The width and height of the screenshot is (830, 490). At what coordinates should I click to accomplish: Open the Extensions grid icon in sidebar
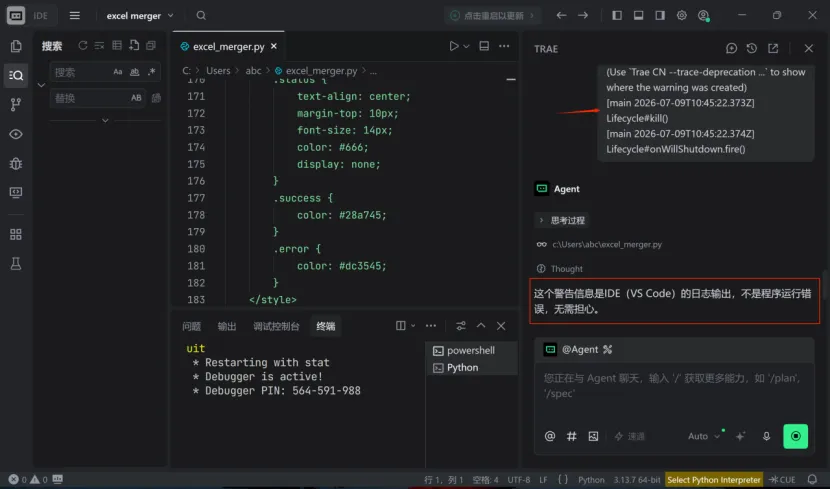tap(16, 234)
